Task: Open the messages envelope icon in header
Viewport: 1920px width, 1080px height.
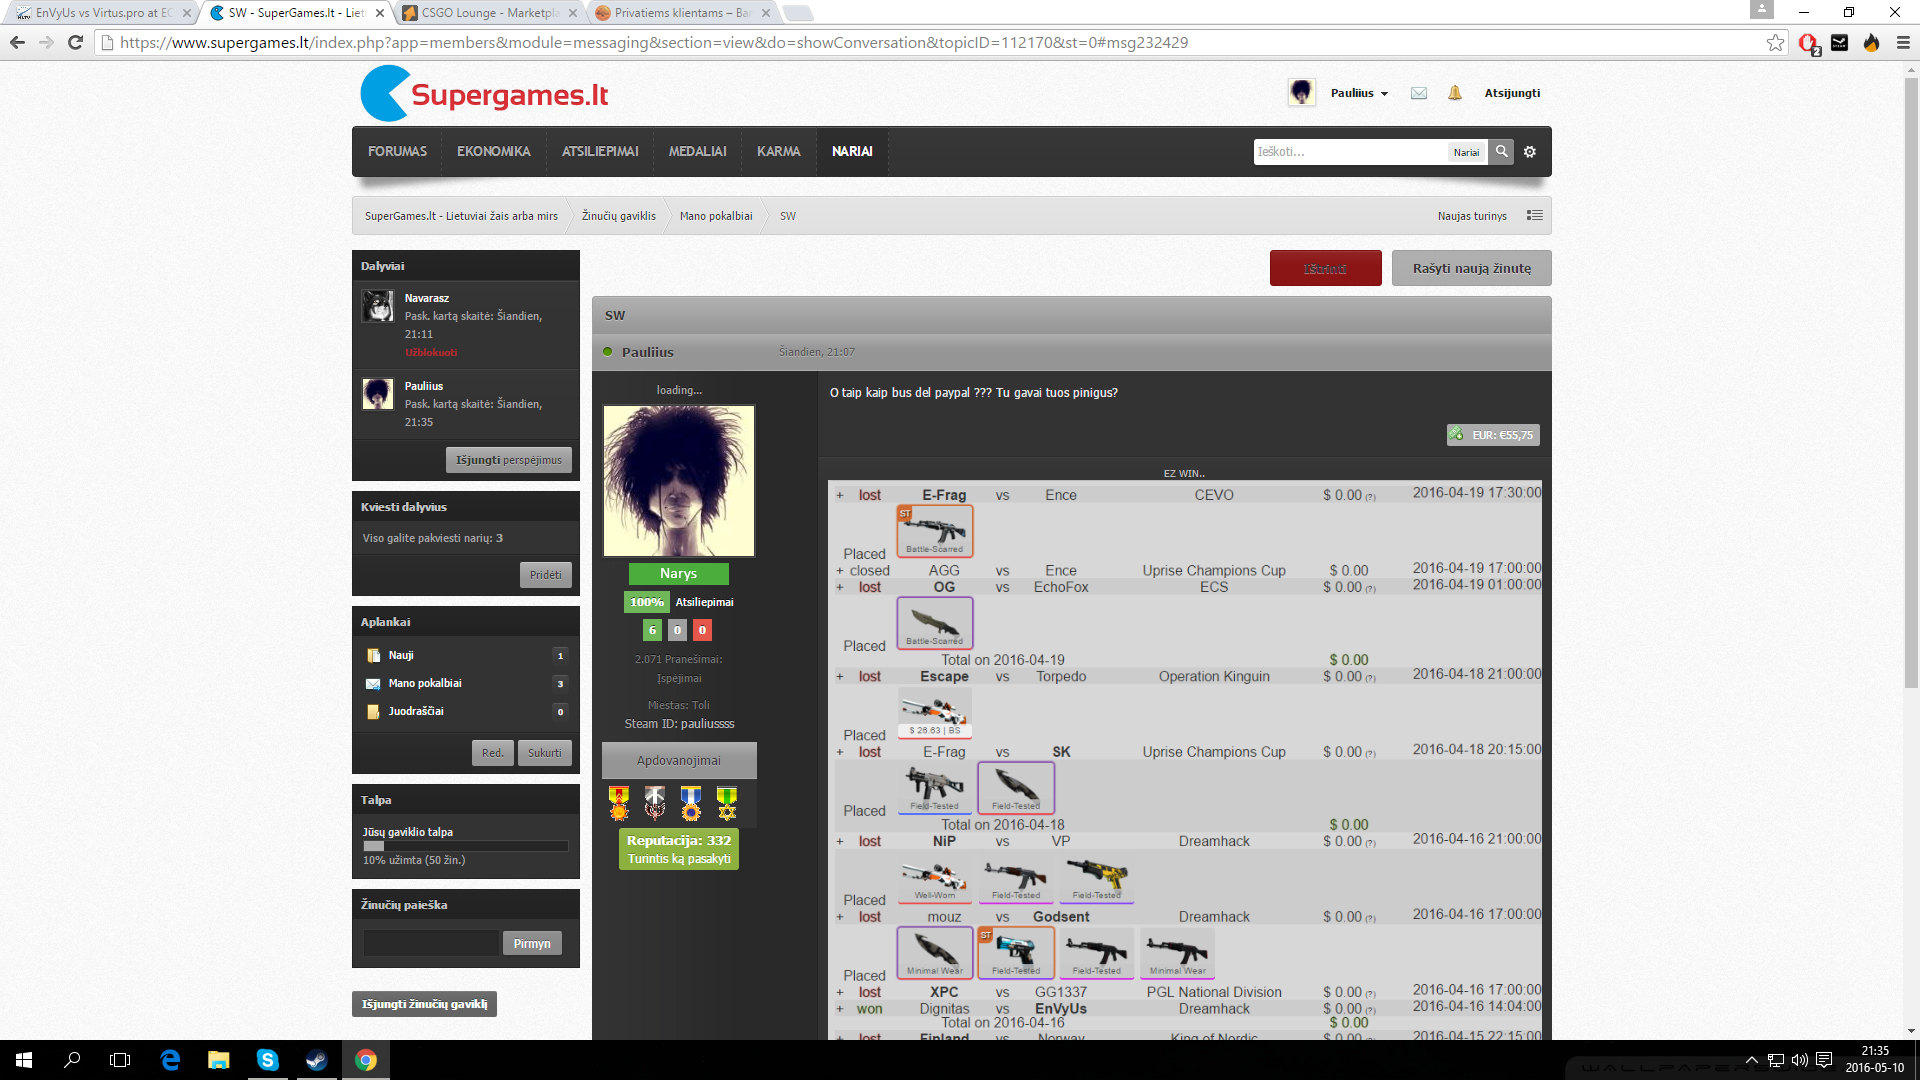Action: [x=1418, y=93]
